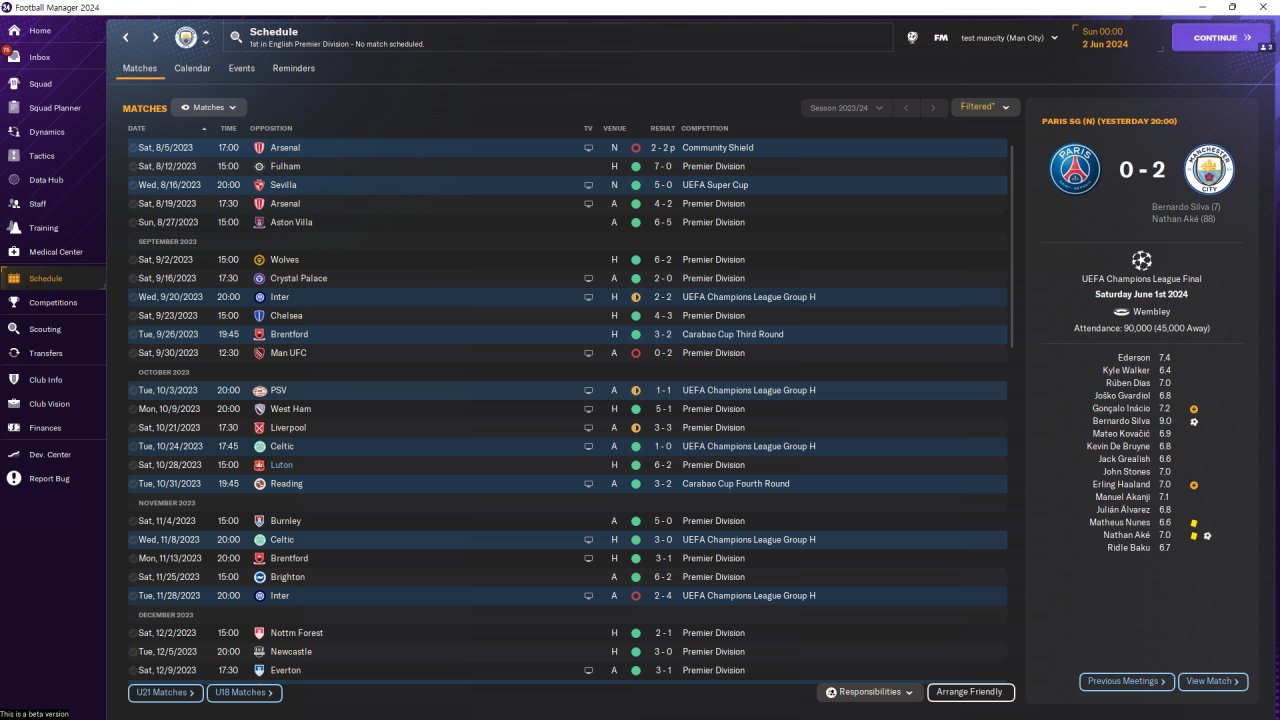Open the Scouting magnifier icon
The height and width of the screenshot is (720, 1280).
[14, 329]
